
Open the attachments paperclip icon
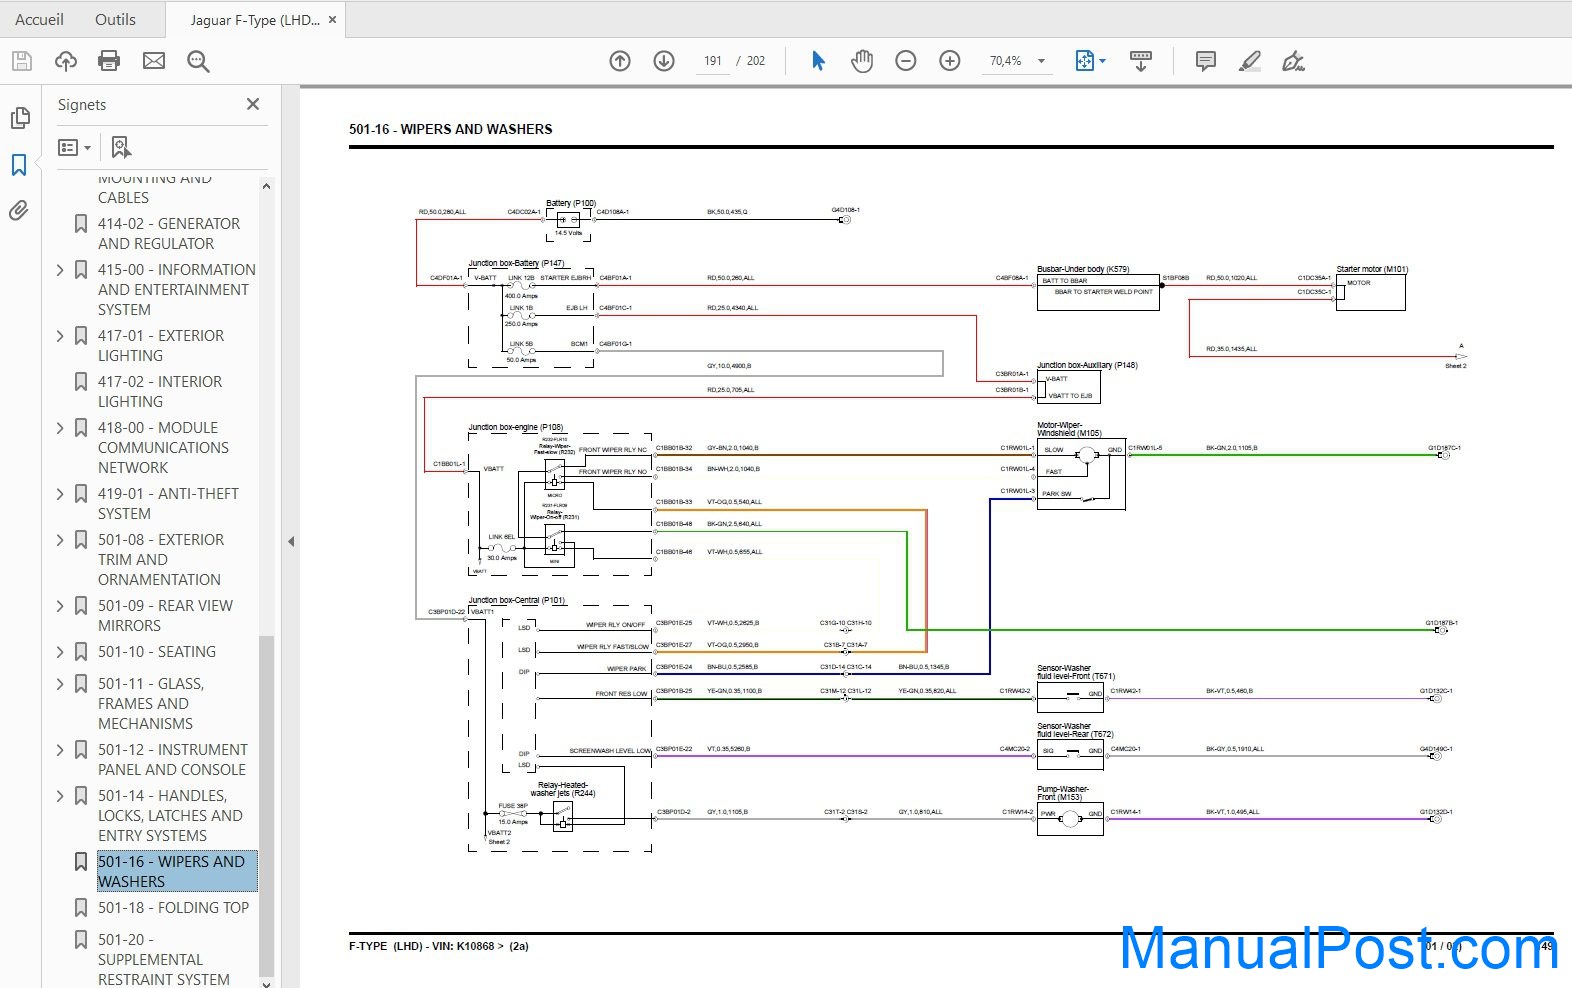click(19, 211)
